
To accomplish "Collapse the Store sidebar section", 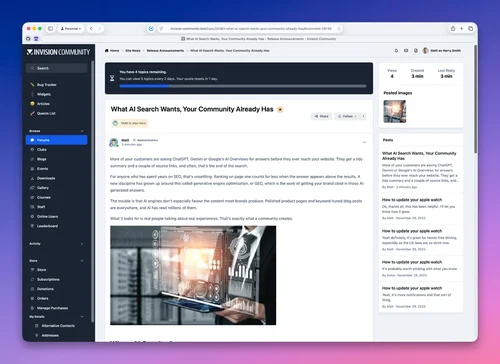I will [82, 261].
